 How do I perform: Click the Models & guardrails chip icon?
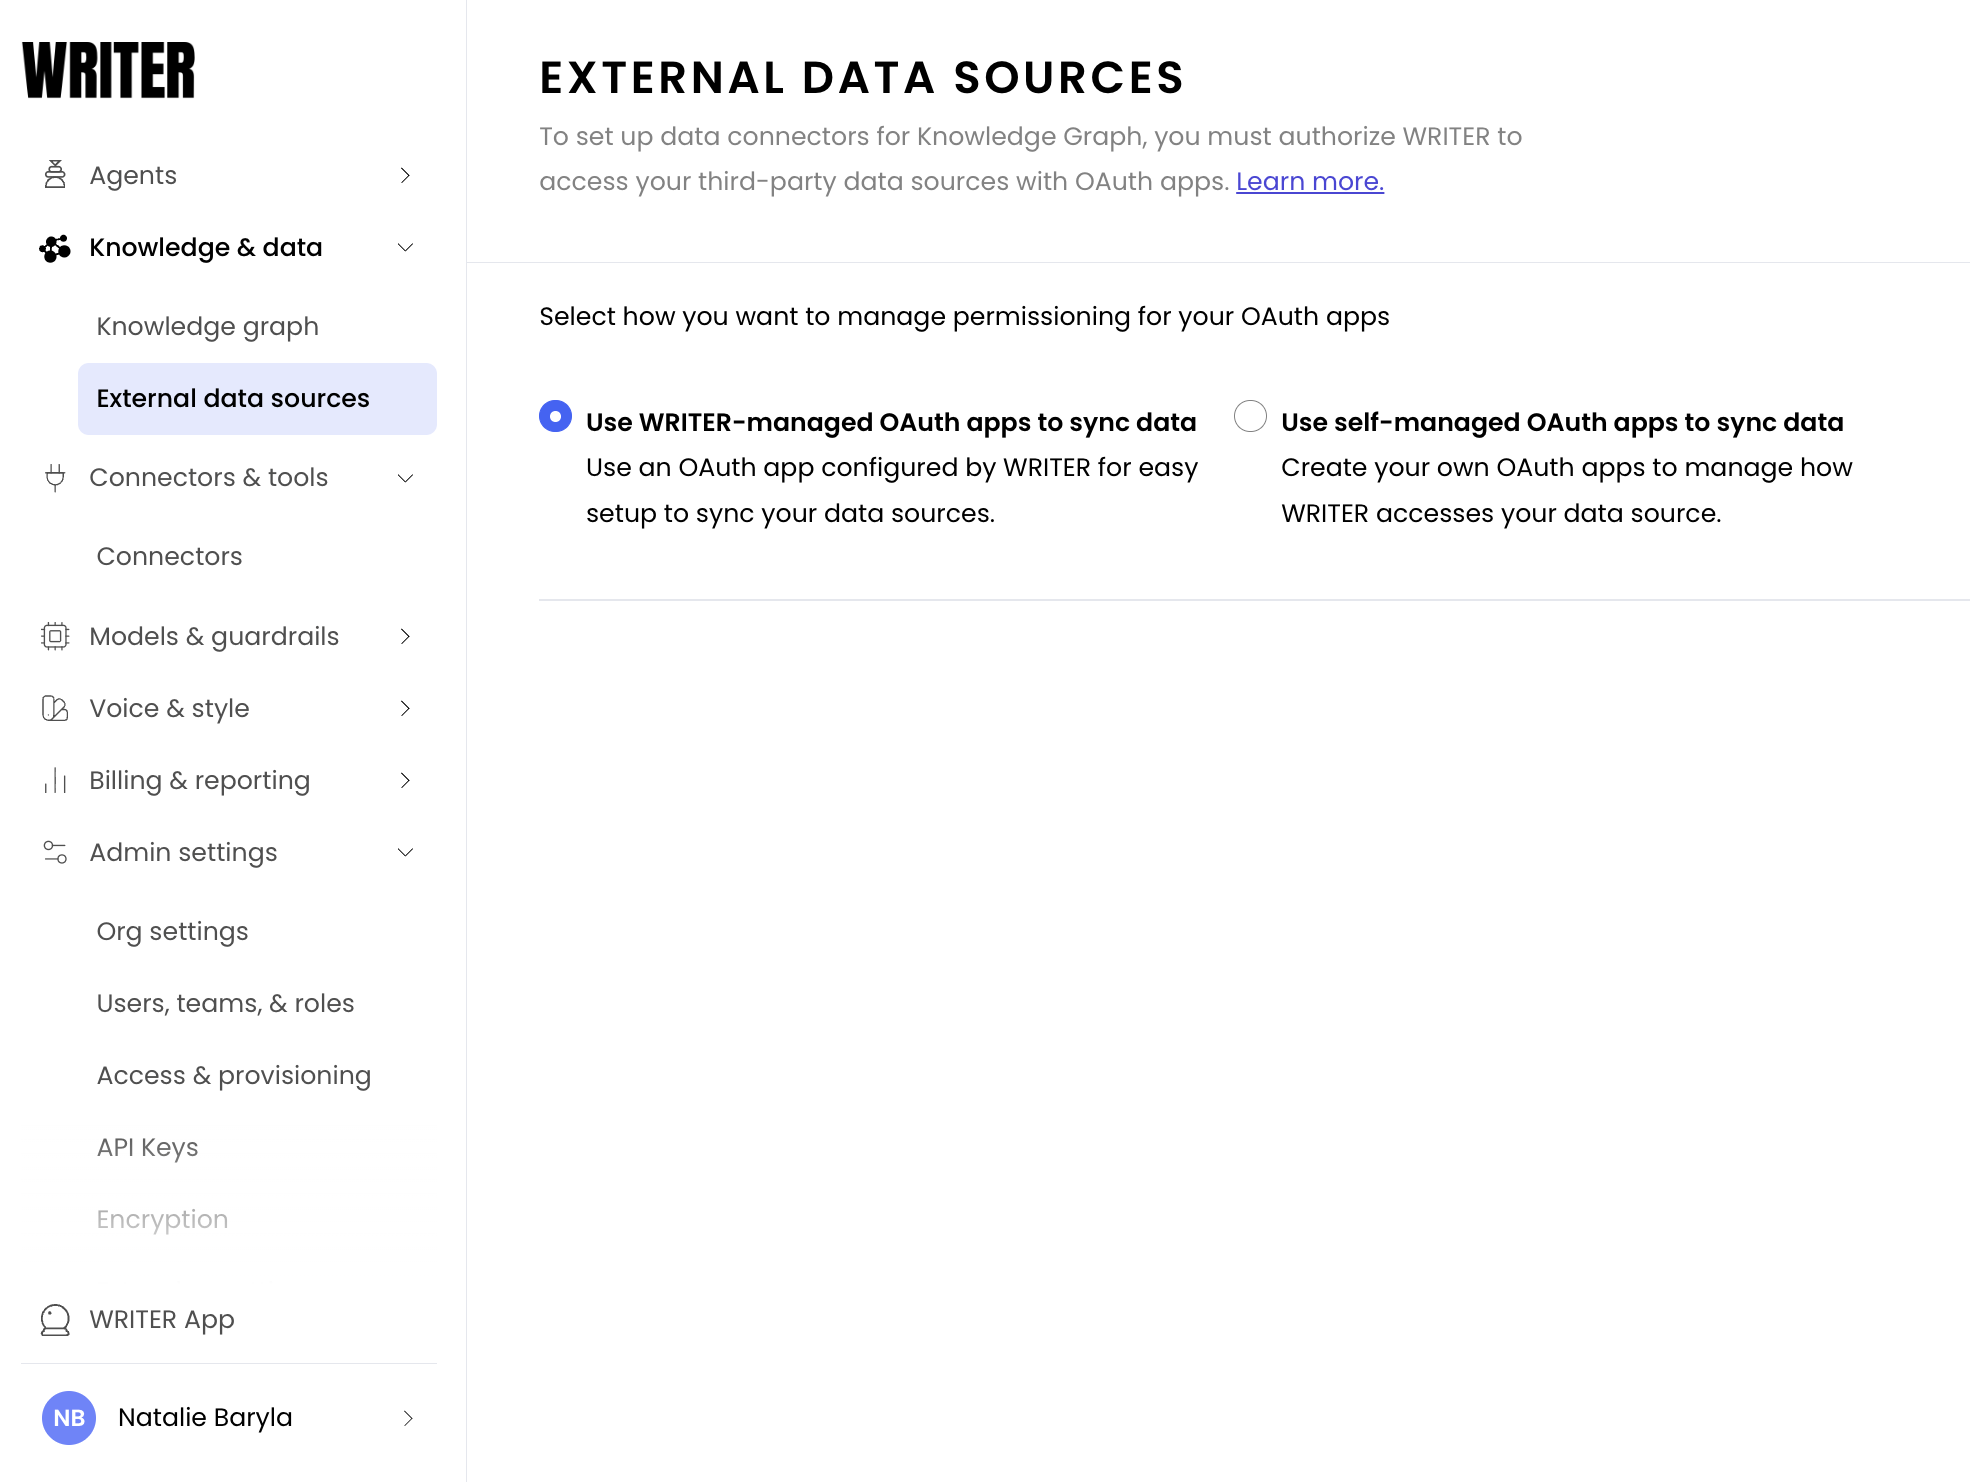(55, 636)
